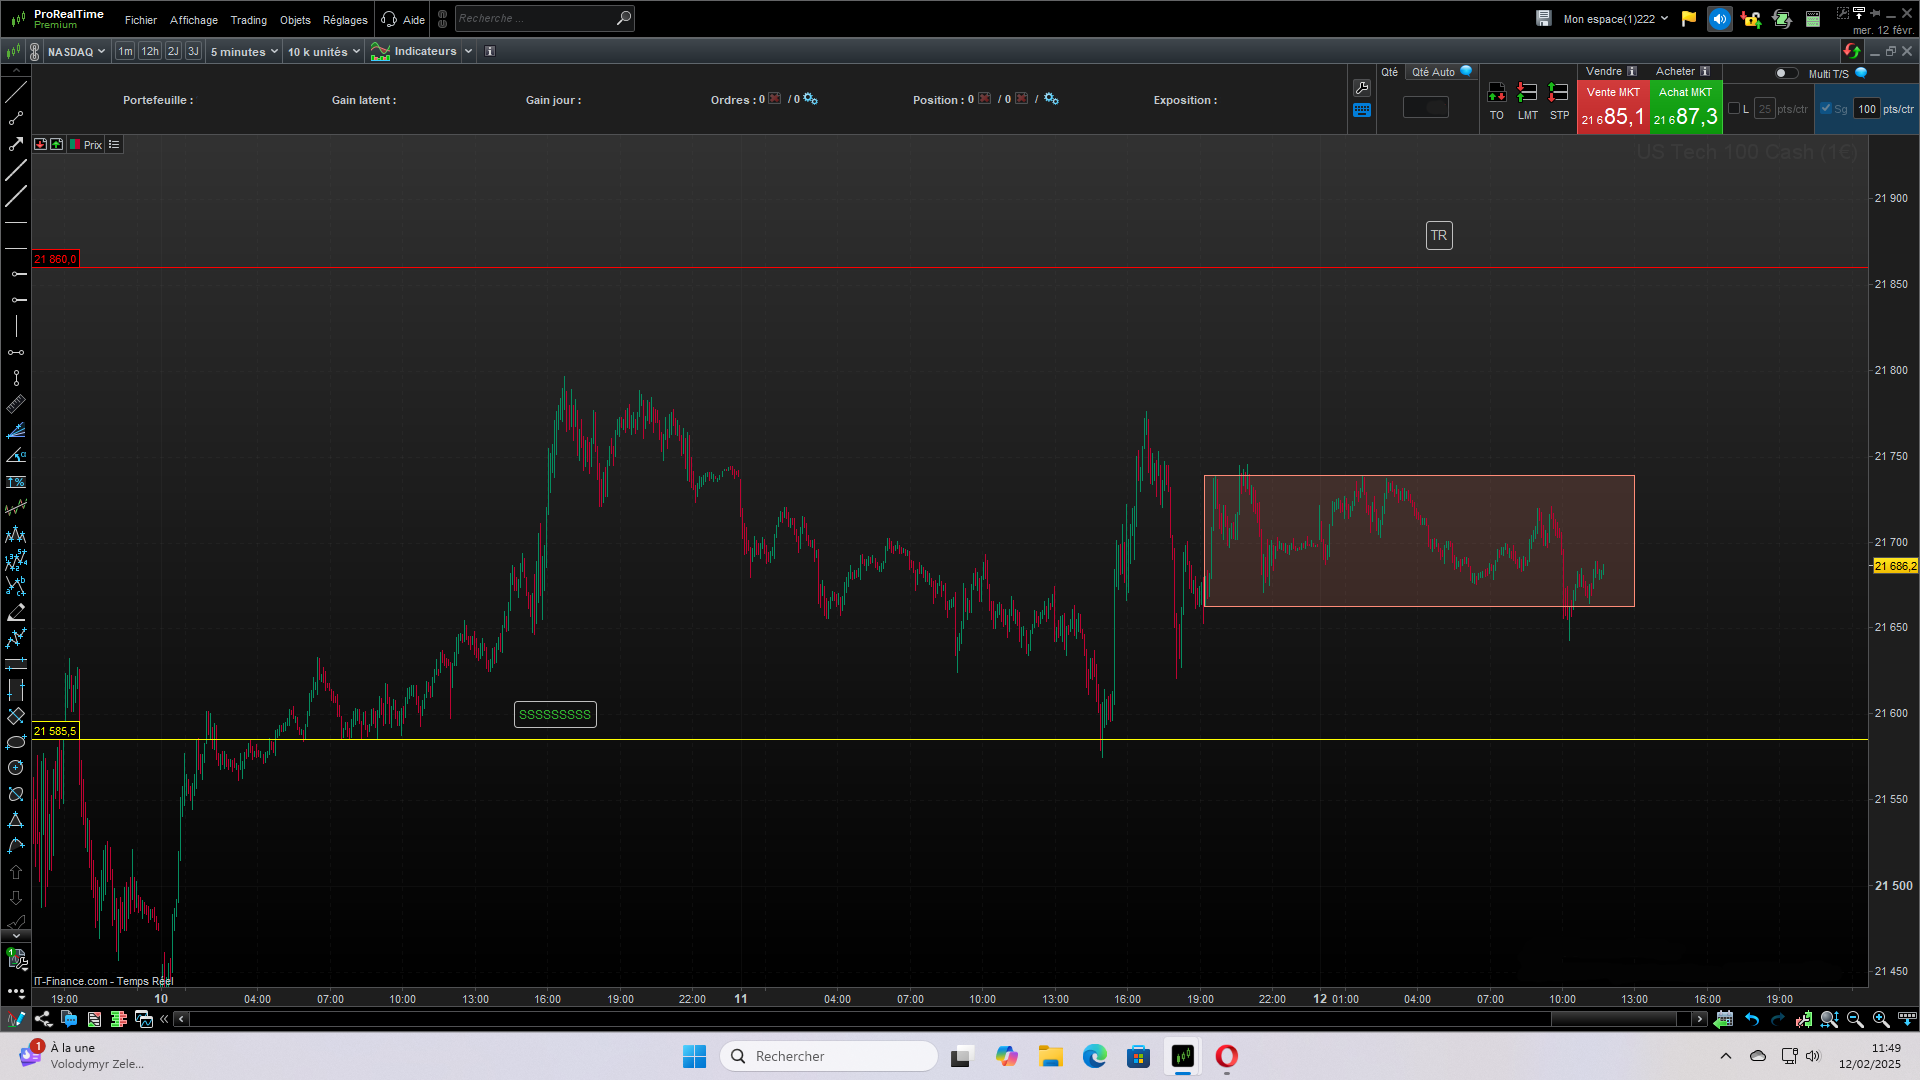1920x1080 pixels.
Task: Expand the 5 minutes timeframe dropdown
Action: [244, 52]
